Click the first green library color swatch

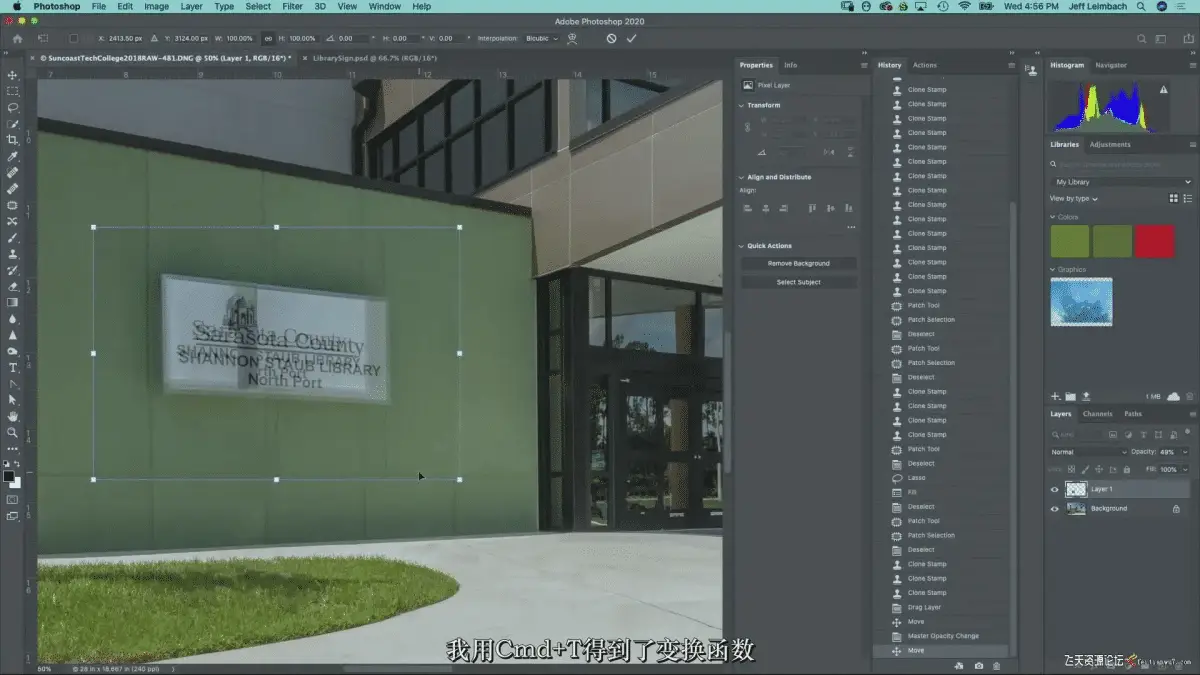[x=1069, y=241]
